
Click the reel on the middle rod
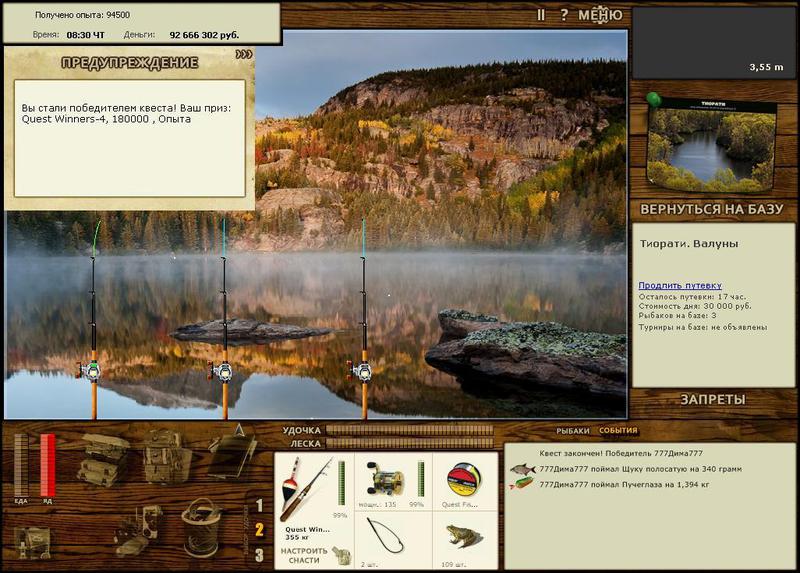tap(220, 371)
